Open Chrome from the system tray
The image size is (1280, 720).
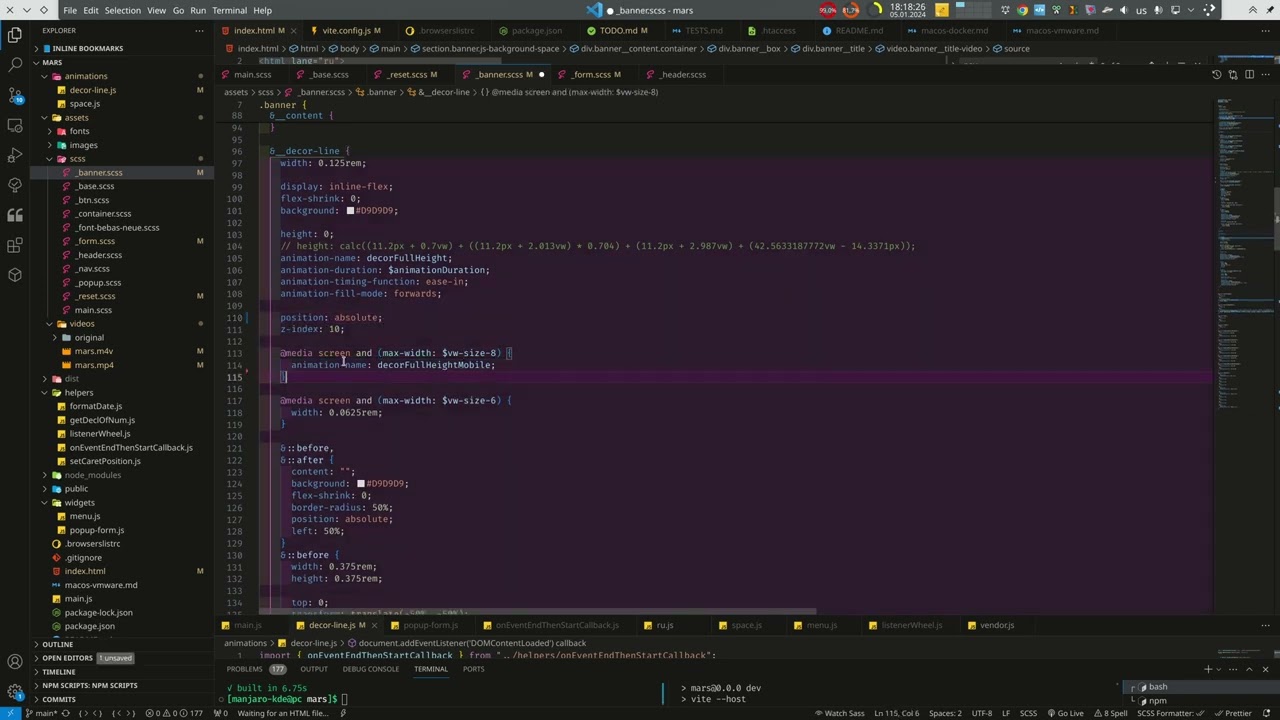tap(1022, 10)
